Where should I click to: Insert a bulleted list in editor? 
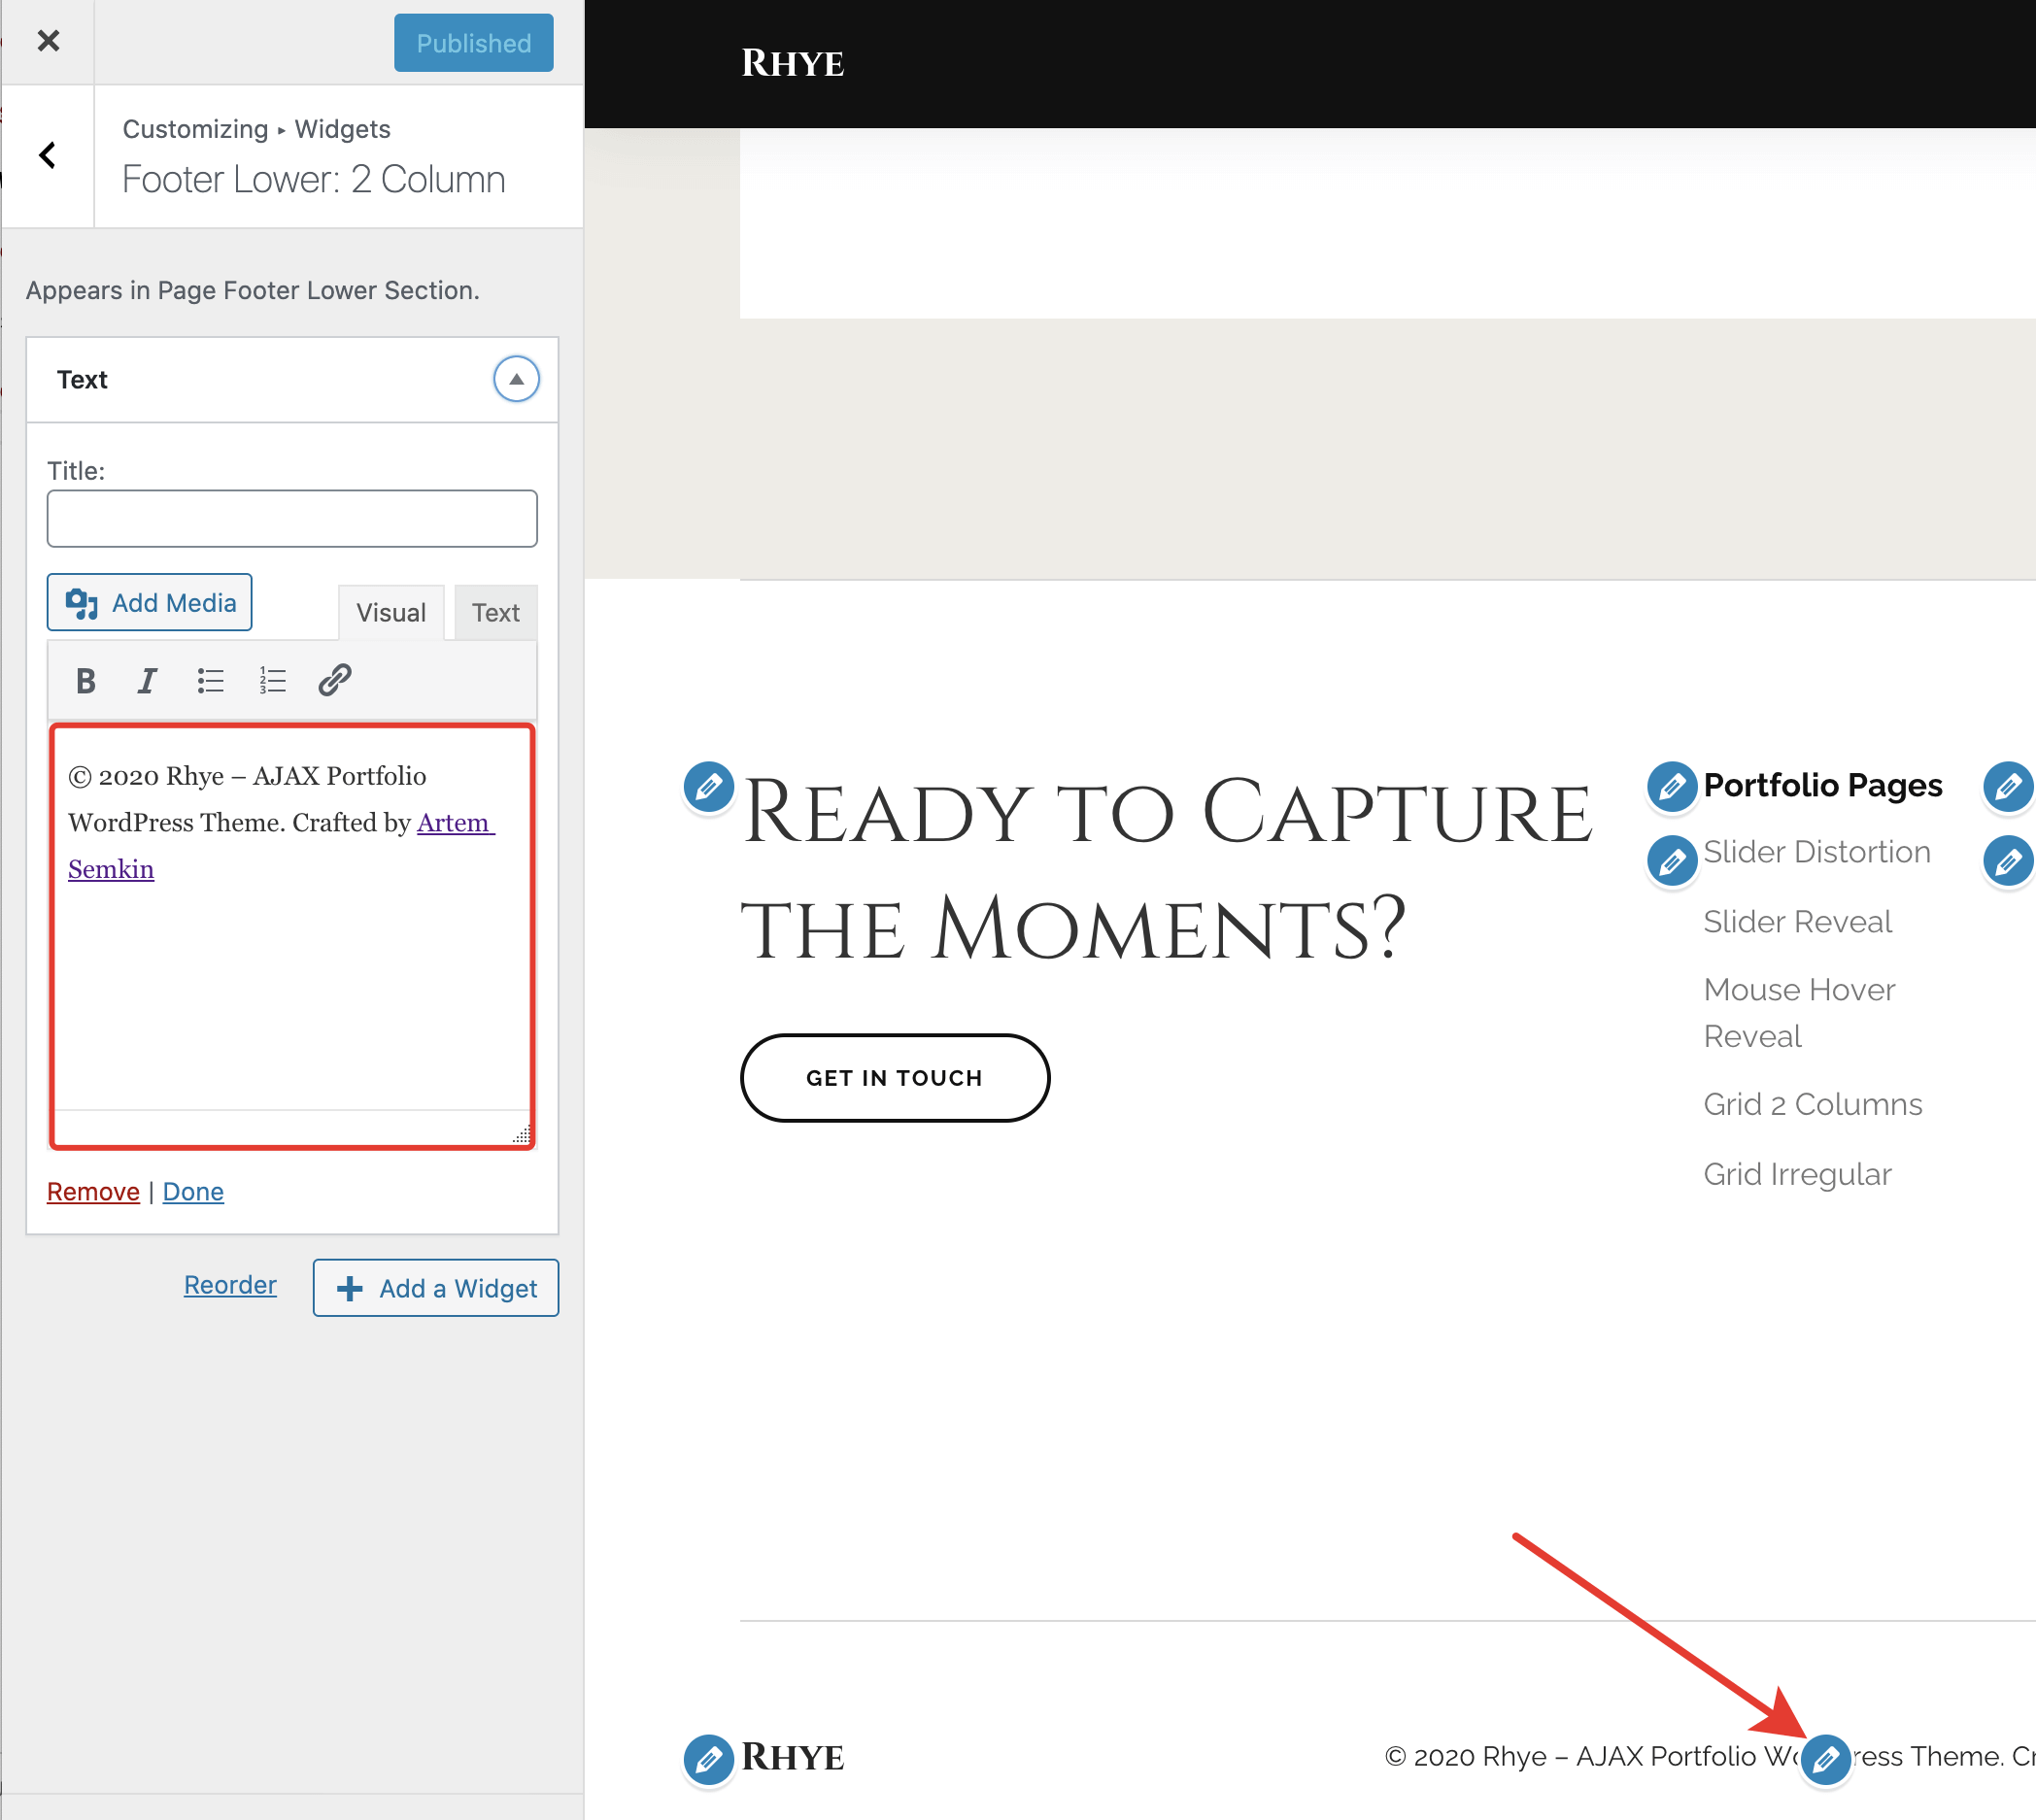[210, 681]
